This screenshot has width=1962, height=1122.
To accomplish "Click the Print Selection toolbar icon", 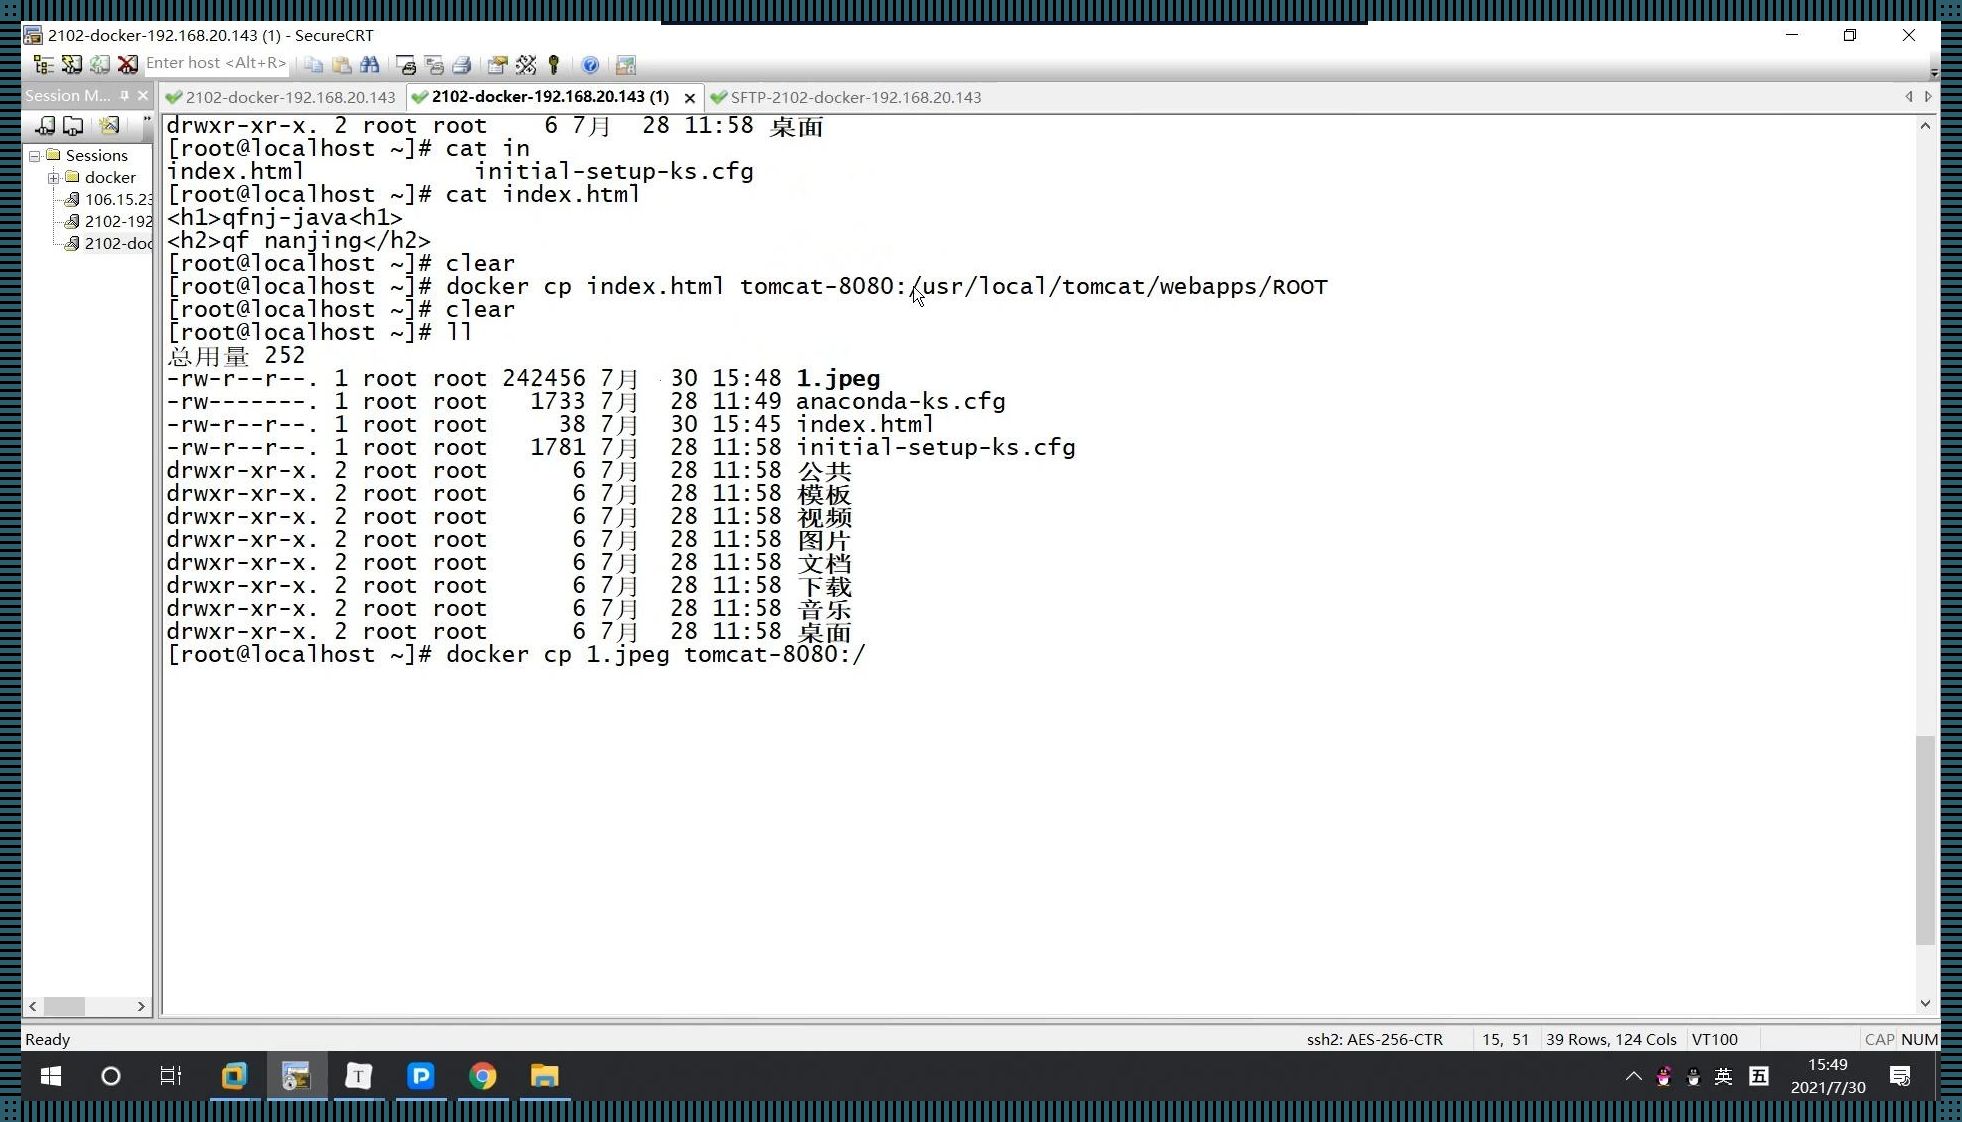I will (x=434, y=65).
